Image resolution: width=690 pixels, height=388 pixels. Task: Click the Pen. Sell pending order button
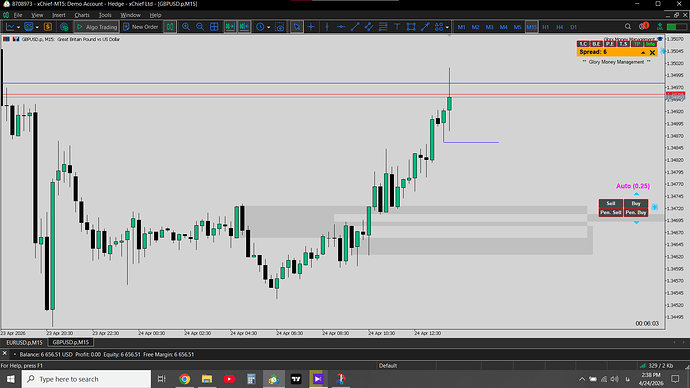[611, 212]
